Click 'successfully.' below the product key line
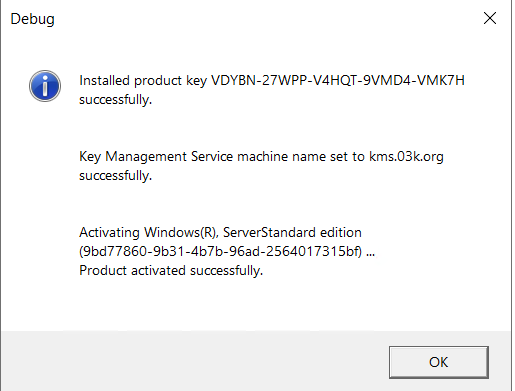The width and height of the screenshot is (515, 391). (115, 100)
